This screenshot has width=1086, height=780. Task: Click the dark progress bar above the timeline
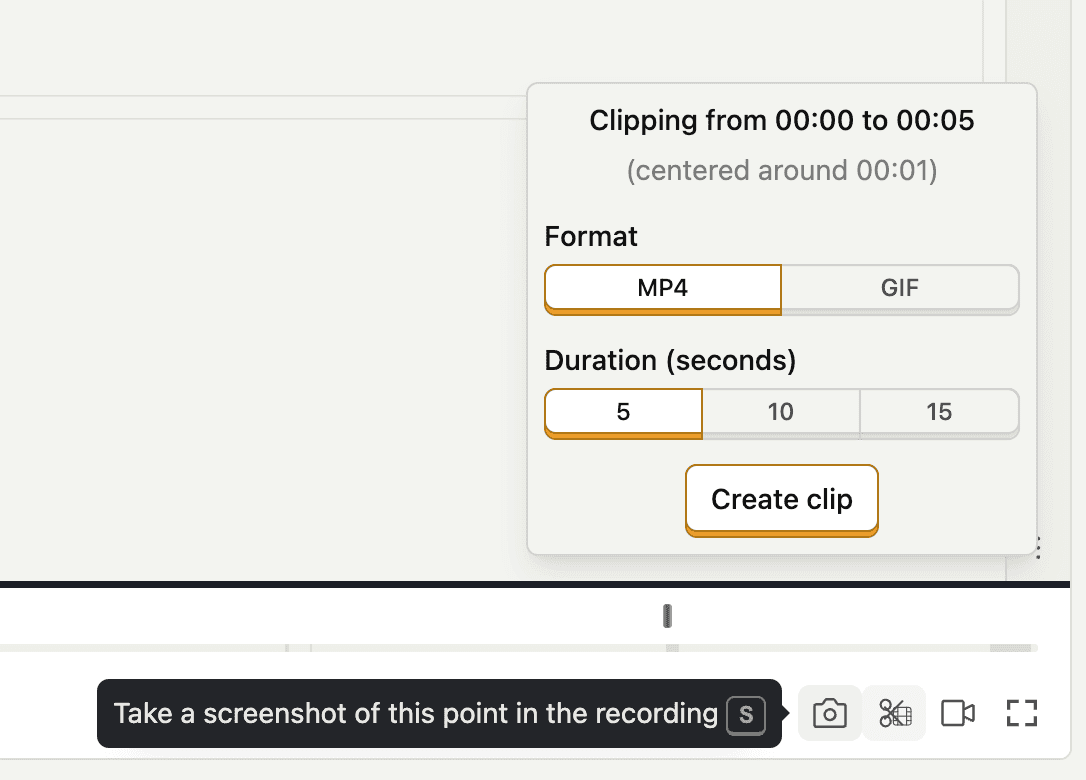pos(400,583)
